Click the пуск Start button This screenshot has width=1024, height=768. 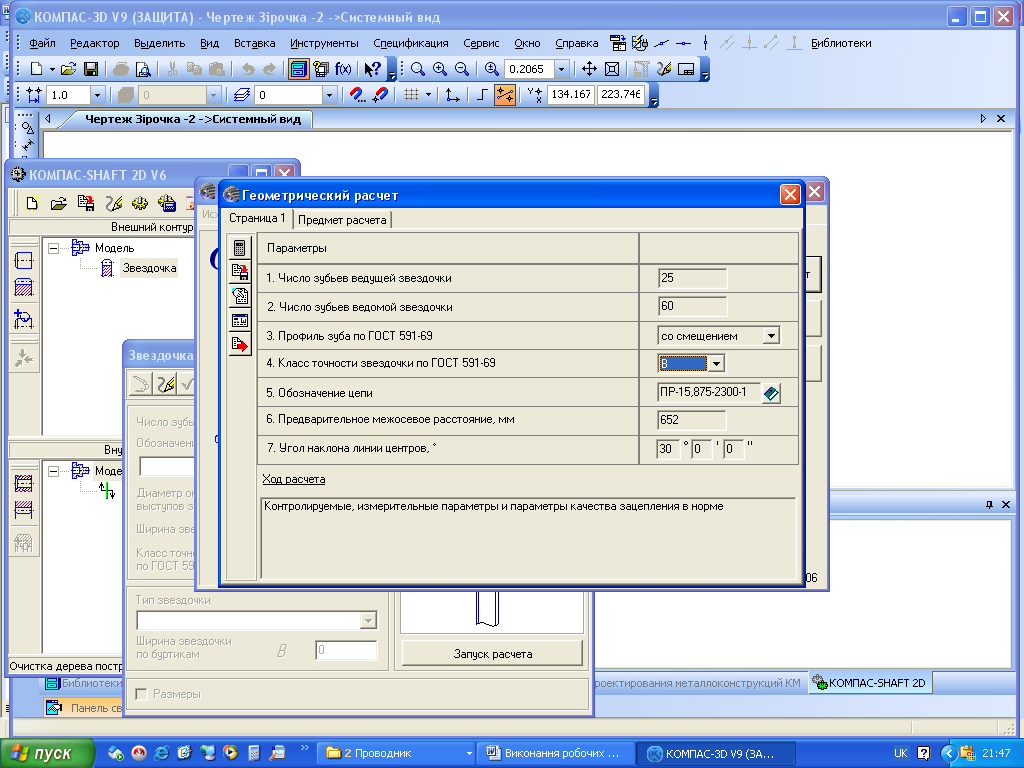point(47,753)
